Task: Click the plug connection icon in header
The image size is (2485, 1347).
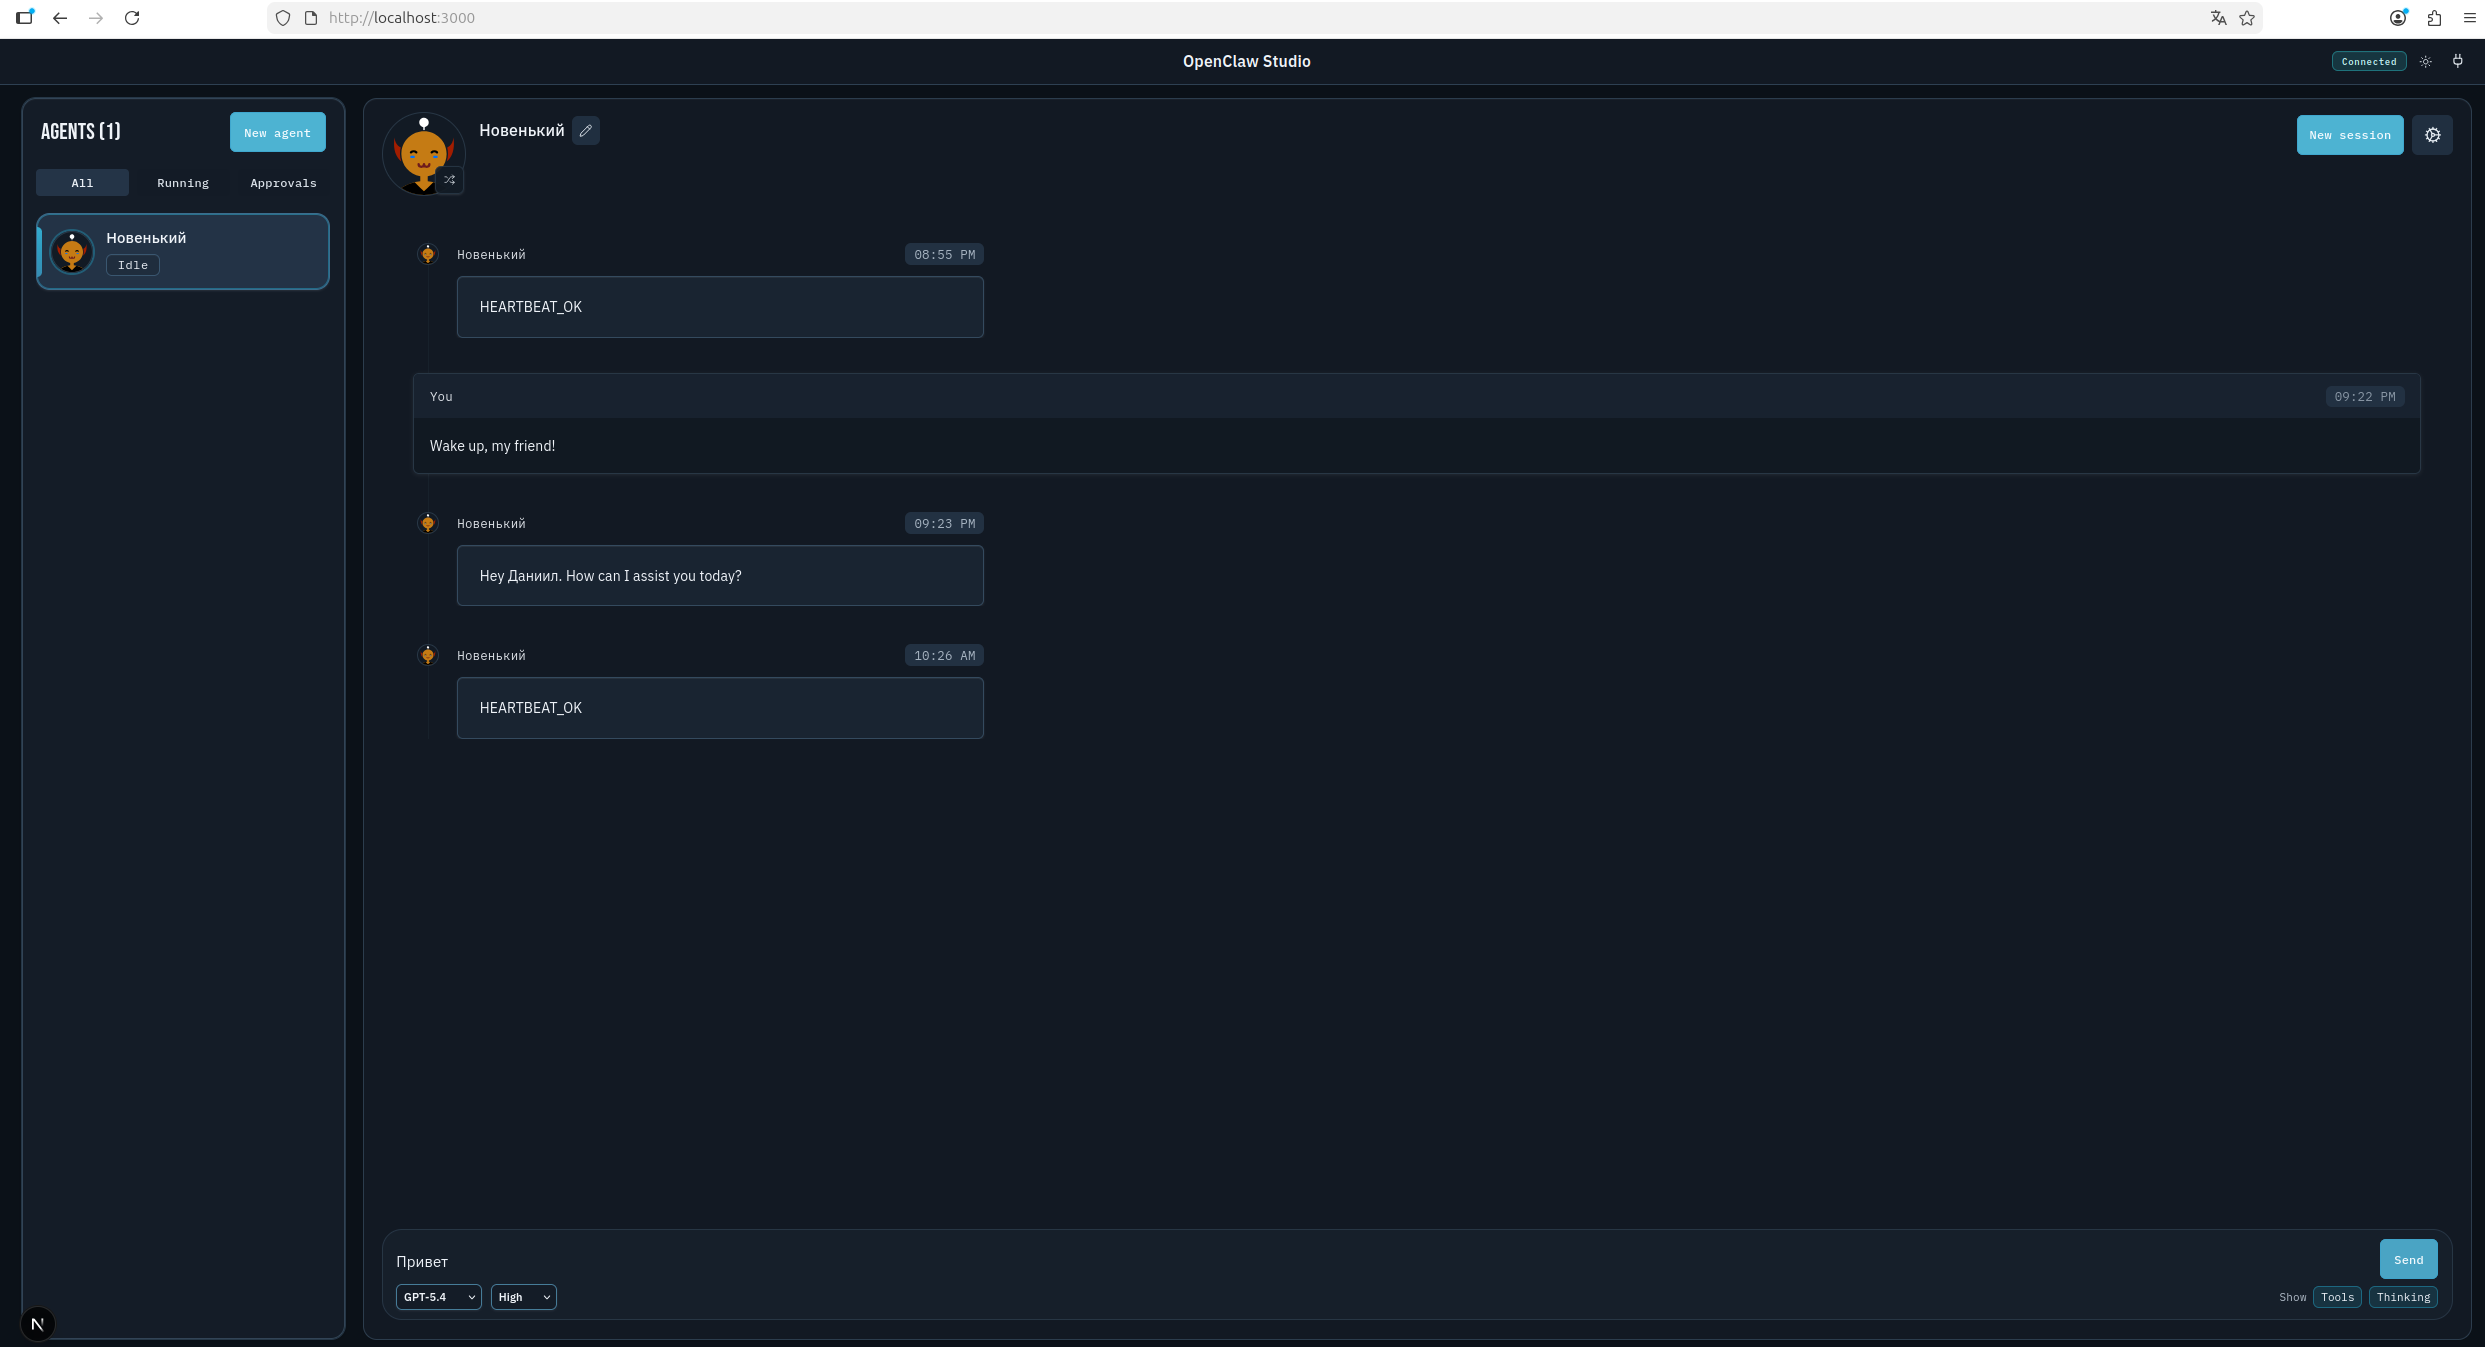Action: [2457, 62]
